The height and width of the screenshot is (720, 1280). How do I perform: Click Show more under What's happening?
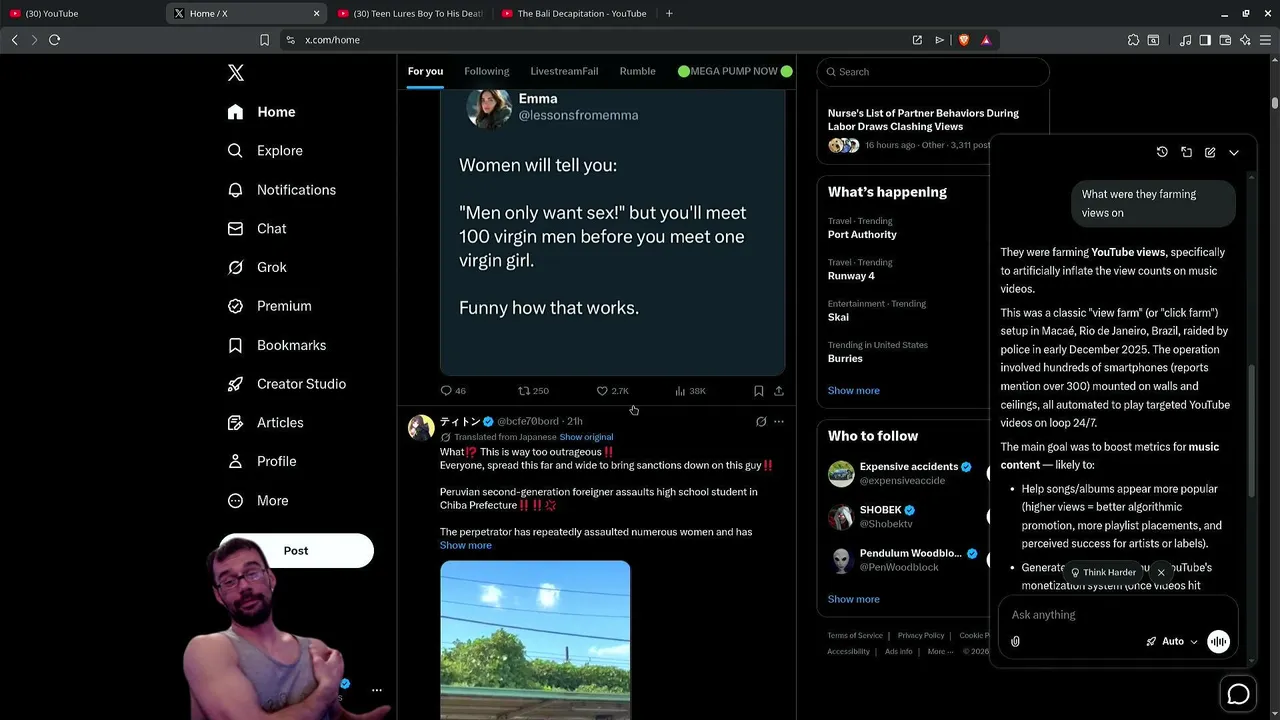pyautogui.click(x=853, y=391)
